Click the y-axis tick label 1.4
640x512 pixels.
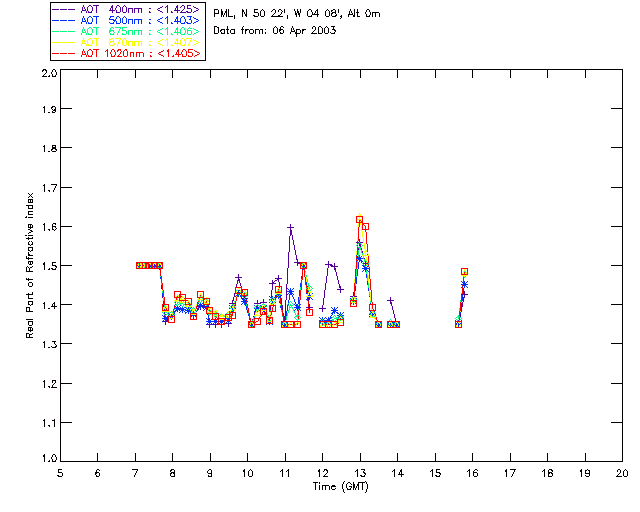49,305
